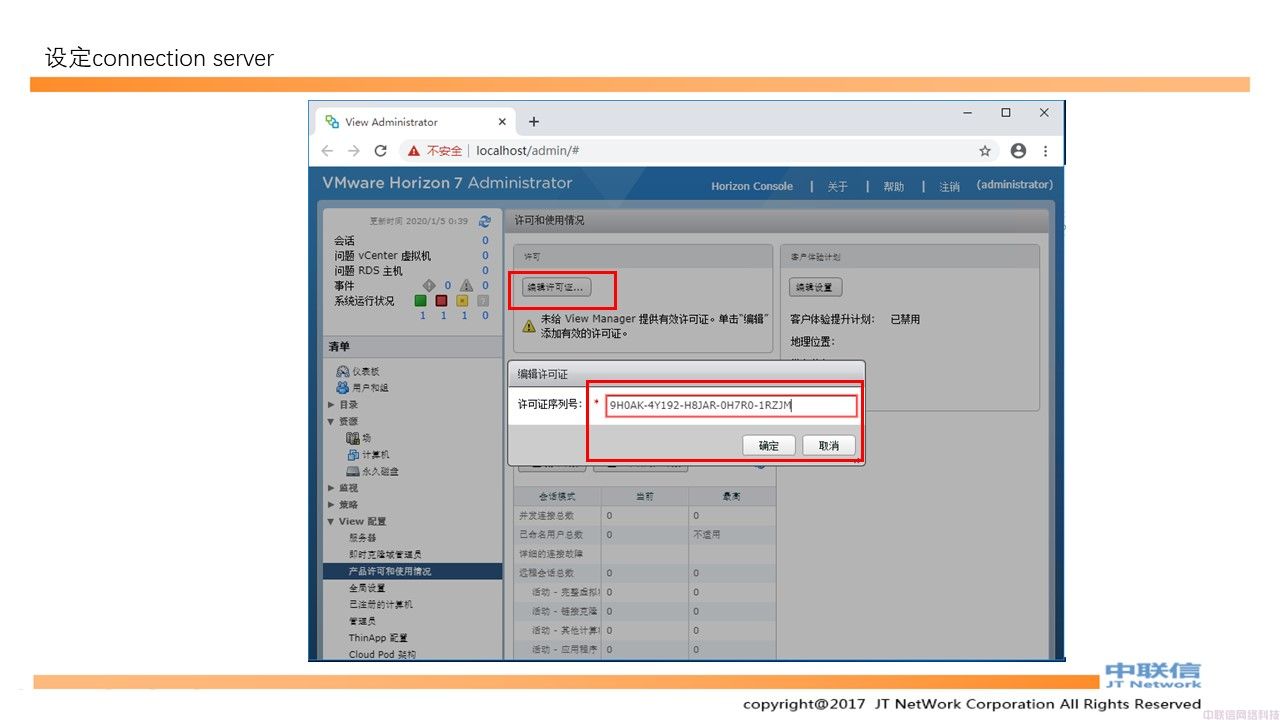Image resolution: width=1280 pixels, height=720 pixels.
Task: Open the 帮助 (Help) link
Action: tap(894, 187)
